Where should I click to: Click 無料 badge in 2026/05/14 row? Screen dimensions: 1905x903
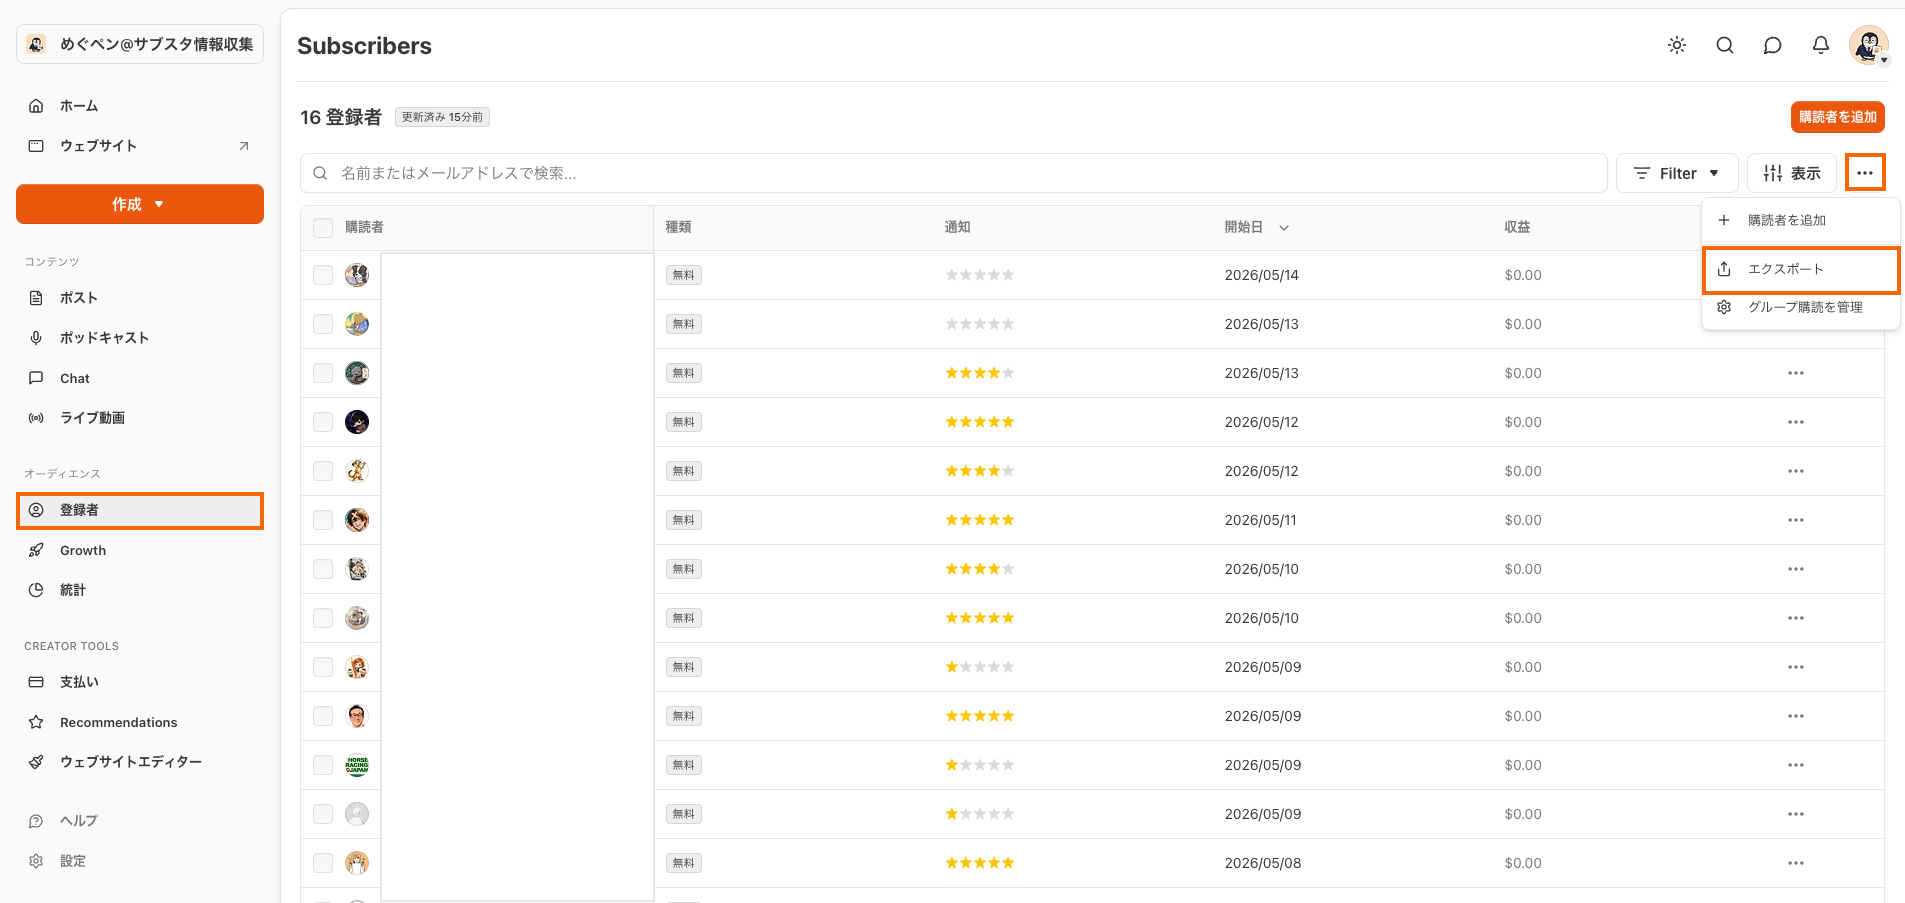(684, 275)
